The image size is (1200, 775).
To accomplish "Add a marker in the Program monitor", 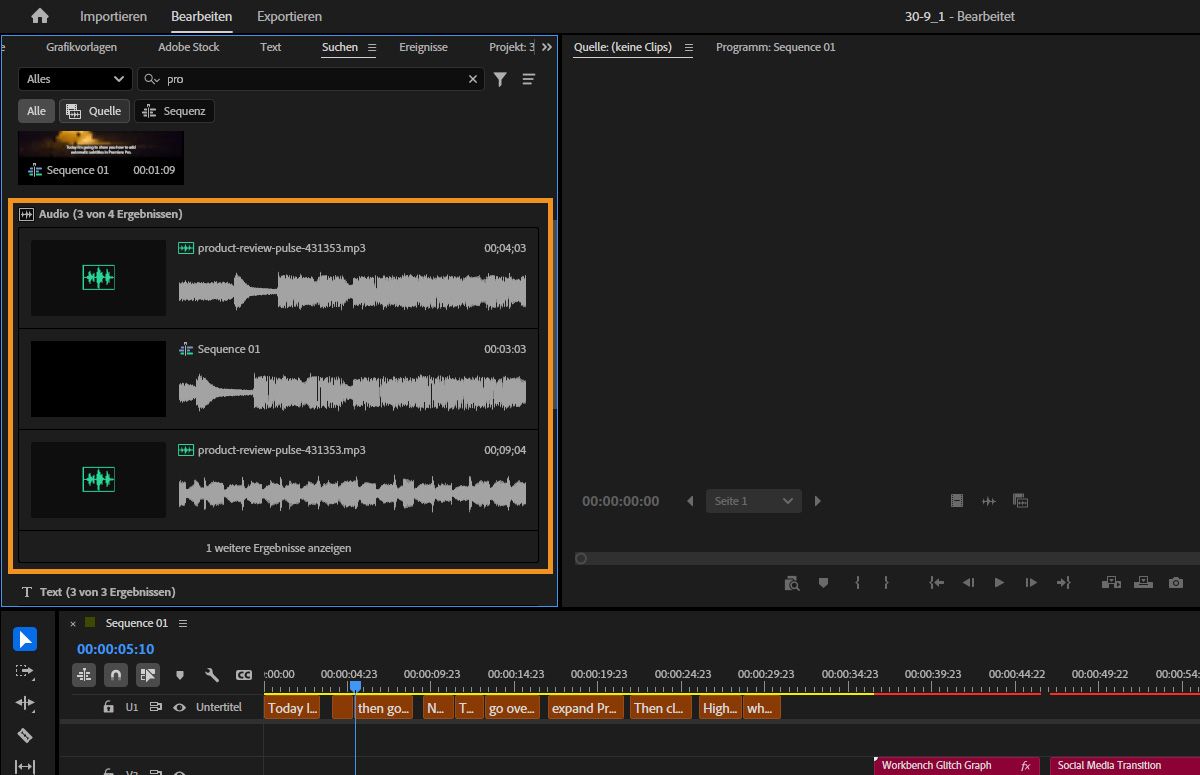I will click(x=823, y=582).
